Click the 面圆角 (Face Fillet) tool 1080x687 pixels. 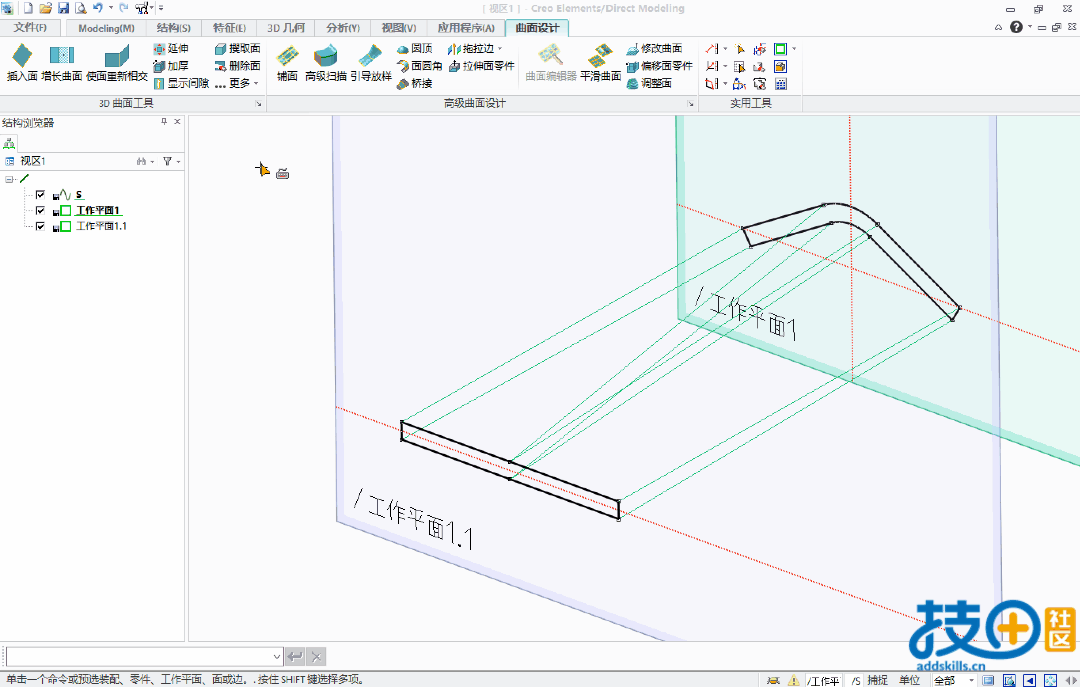pyautogui.click(x=419, y=65)
